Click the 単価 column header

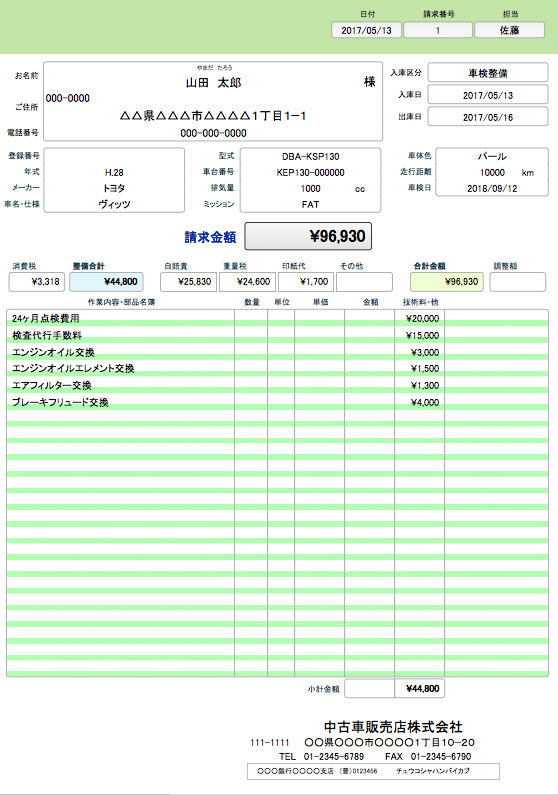tap(320, 302)
